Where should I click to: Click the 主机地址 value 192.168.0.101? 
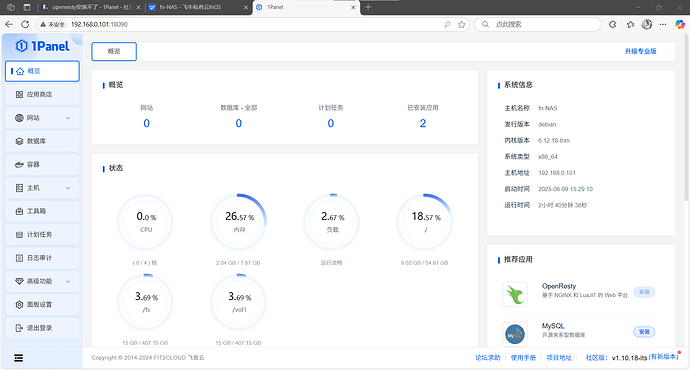pos(557,173)
